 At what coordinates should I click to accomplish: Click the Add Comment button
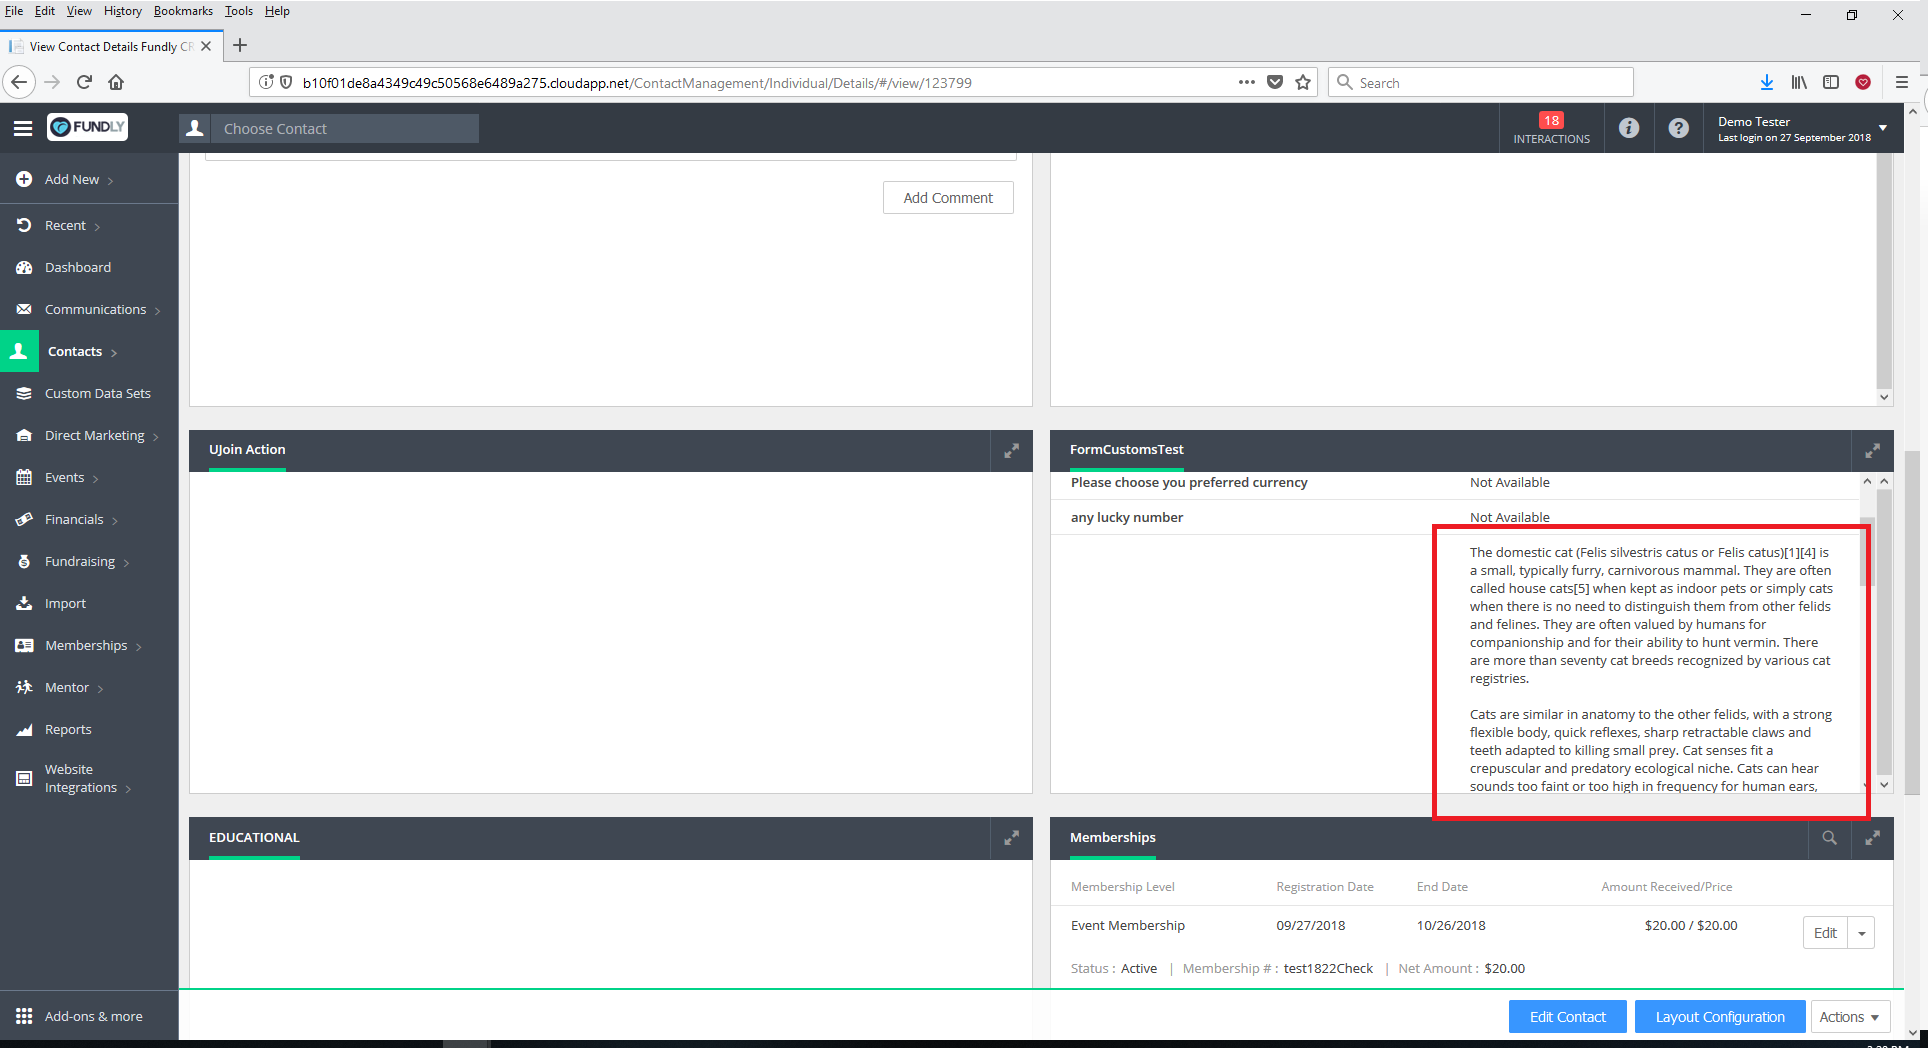click(x=947, y=198)
